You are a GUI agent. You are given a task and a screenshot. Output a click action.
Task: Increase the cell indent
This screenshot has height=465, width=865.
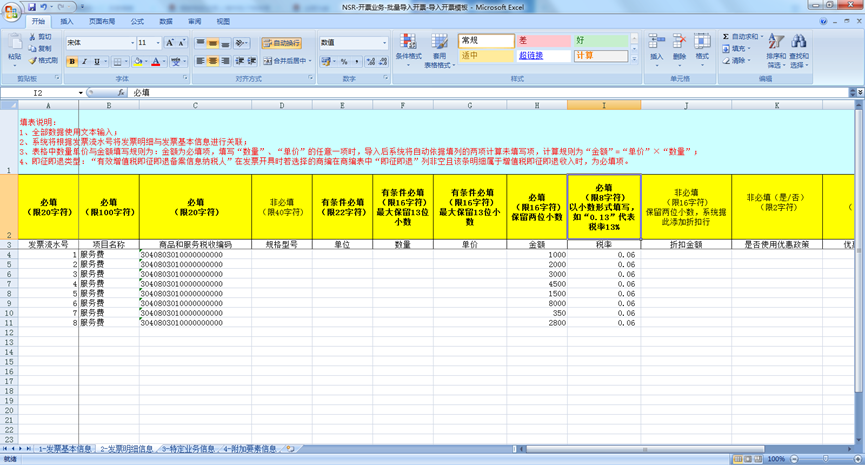[252, 61]
